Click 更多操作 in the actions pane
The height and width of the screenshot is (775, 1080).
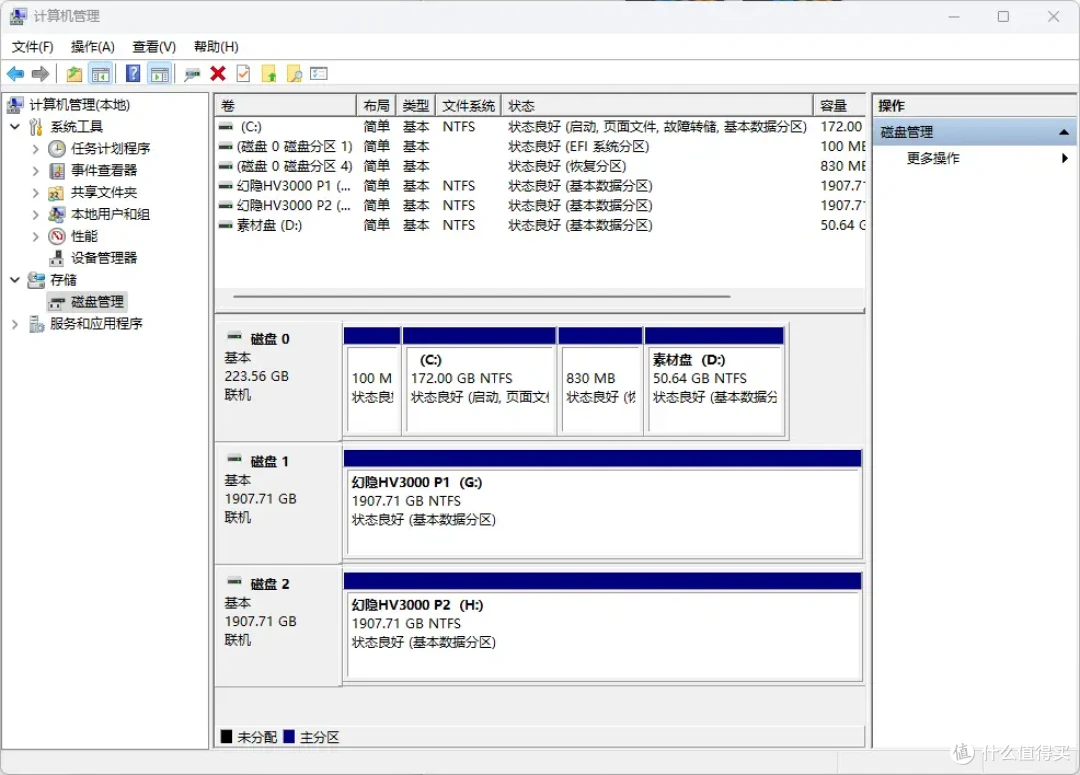click(932, 158)
